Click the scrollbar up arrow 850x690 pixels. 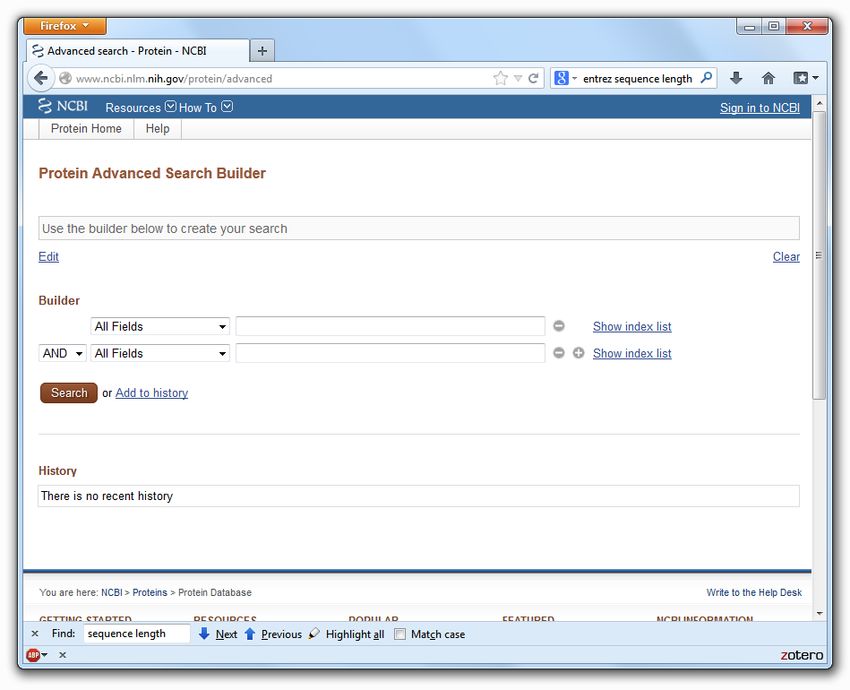tap(819, 102)
